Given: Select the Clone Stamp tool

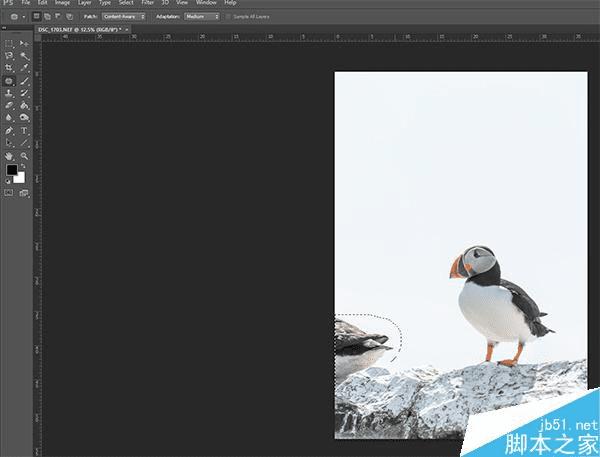Looking at the screenshot, I should pyautogui.click(x=9, y=93).
